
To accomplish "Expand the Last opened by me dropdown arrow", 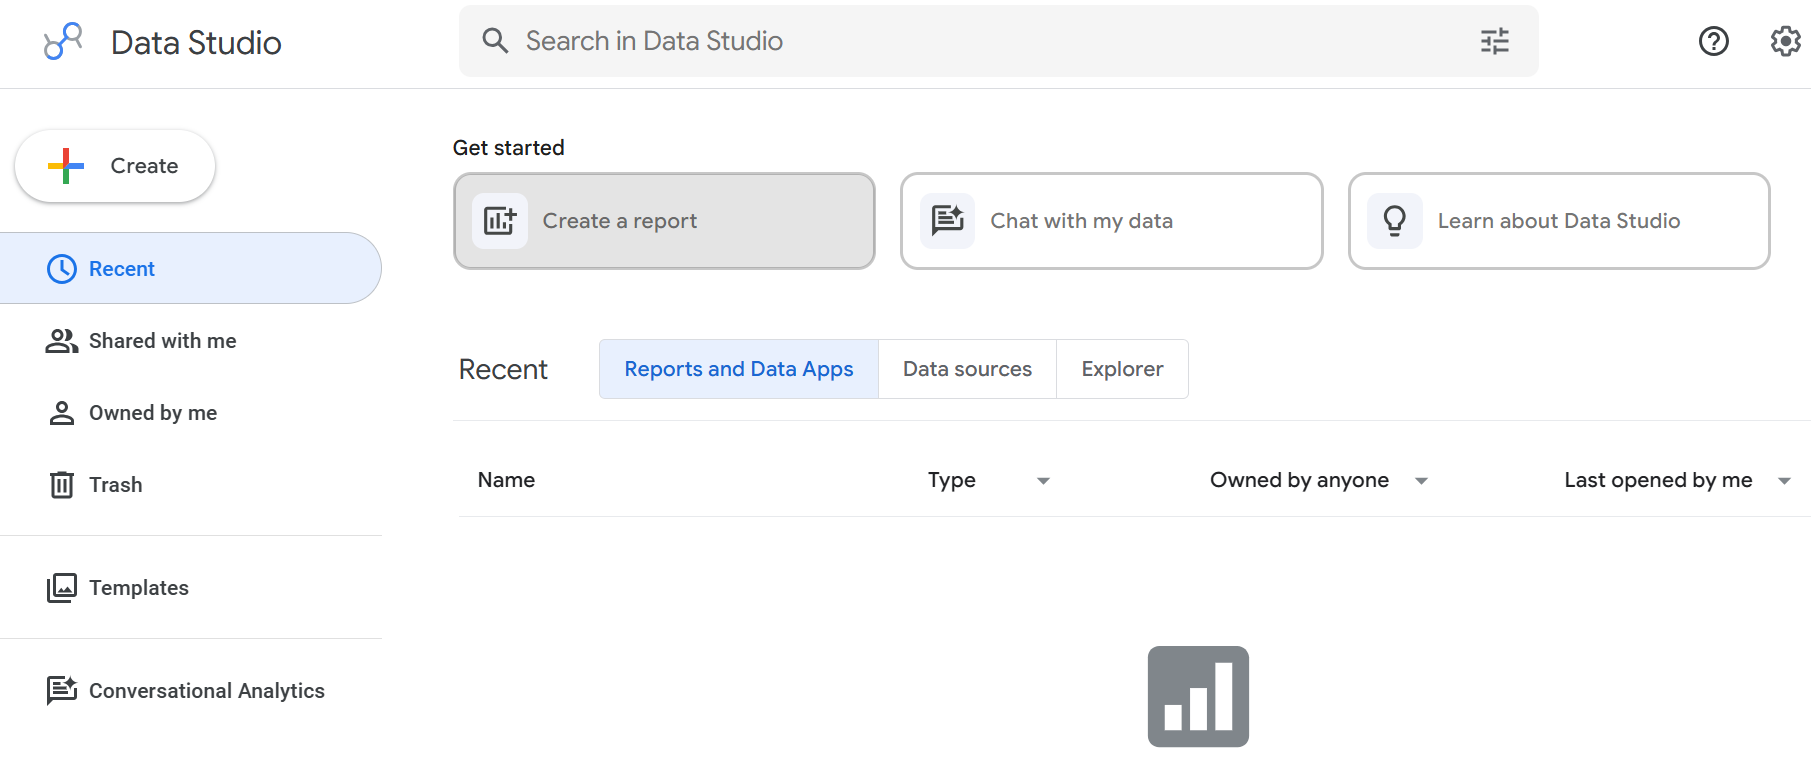I will (x=1784, y=481).
